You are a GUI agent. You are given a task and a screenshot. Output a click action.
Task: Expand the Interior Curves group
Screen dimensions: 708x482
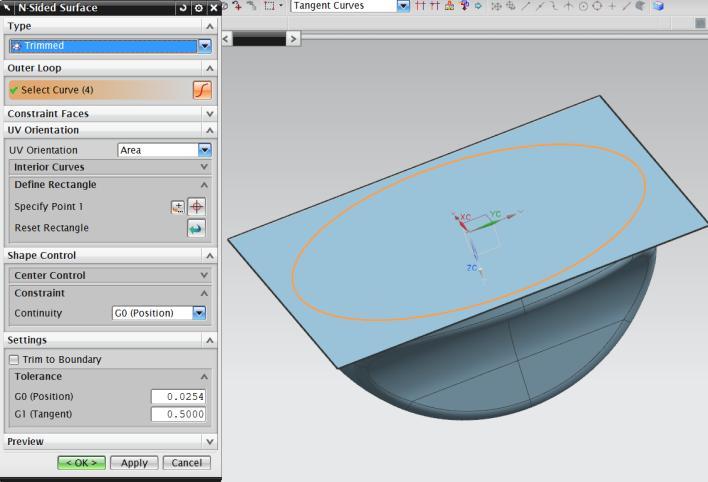pyautogui.click(x=204, y=167)
